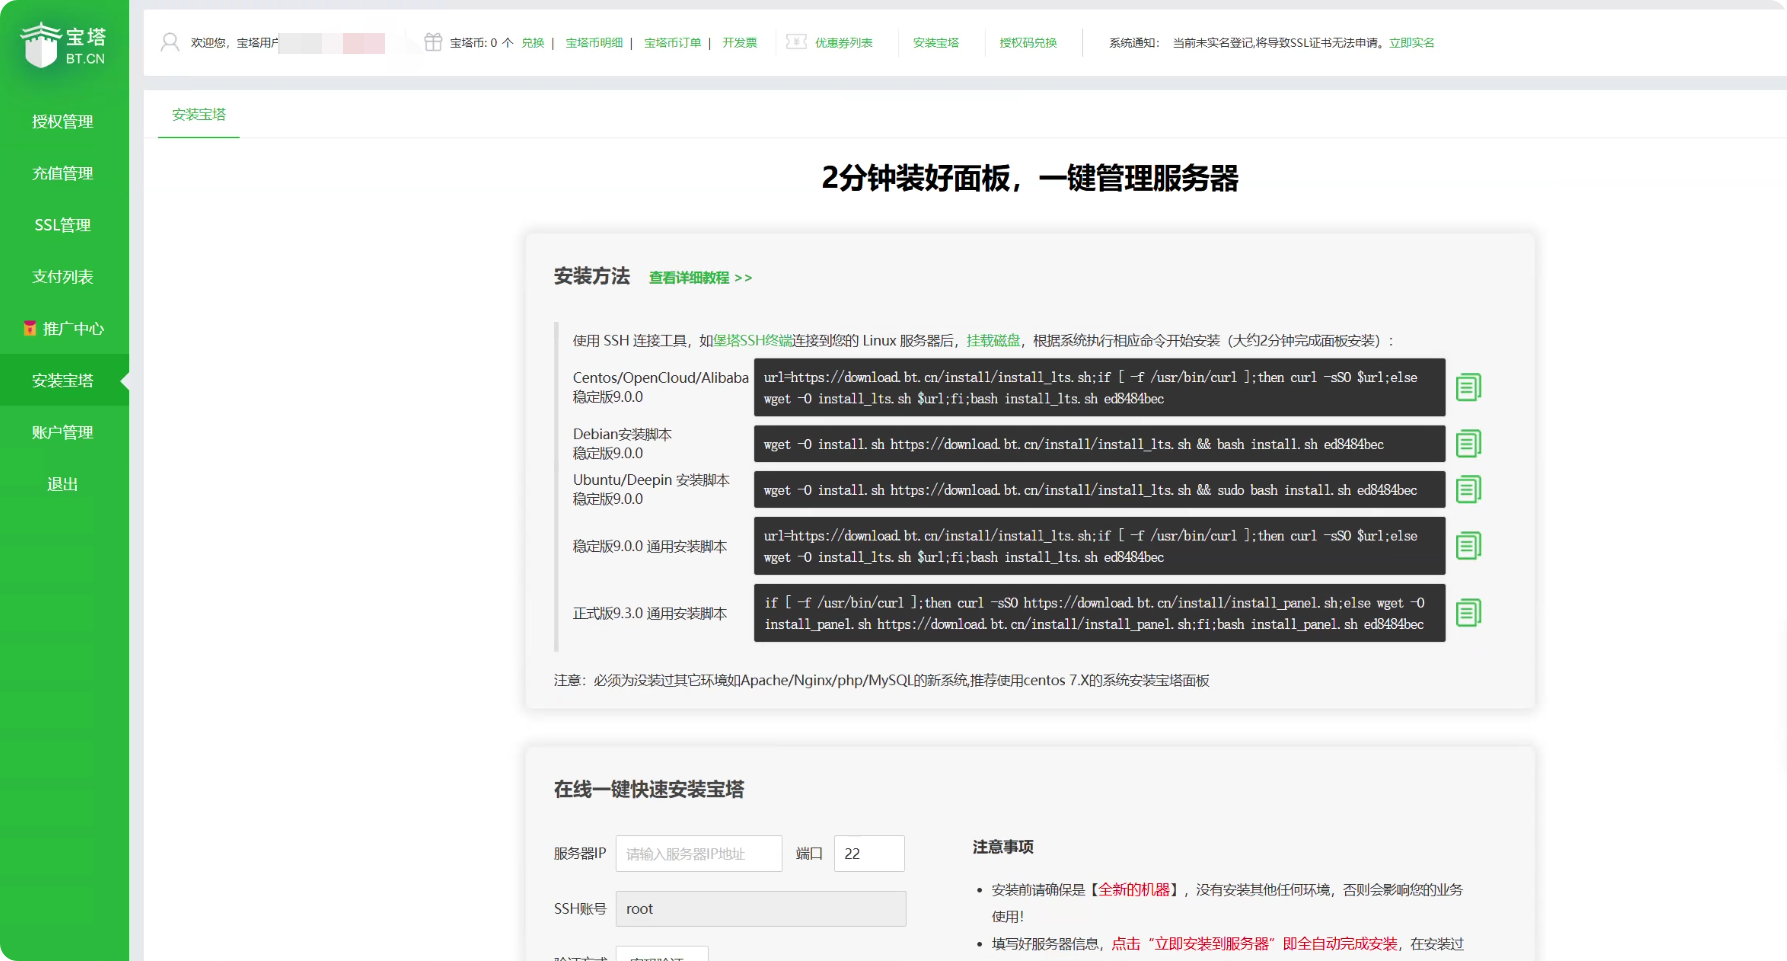Image resolution: width=1787 pixels, height=961 pixels.
Task: Copy the Debian install script command
Action: pyautogui.click(x=1468, y=443)
